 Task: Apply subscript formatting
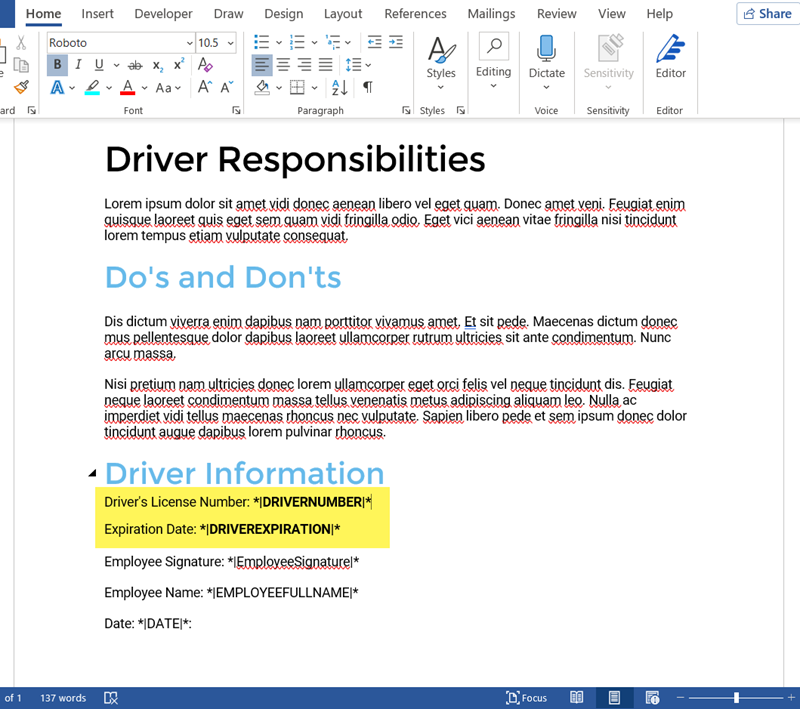pos(158,65)
